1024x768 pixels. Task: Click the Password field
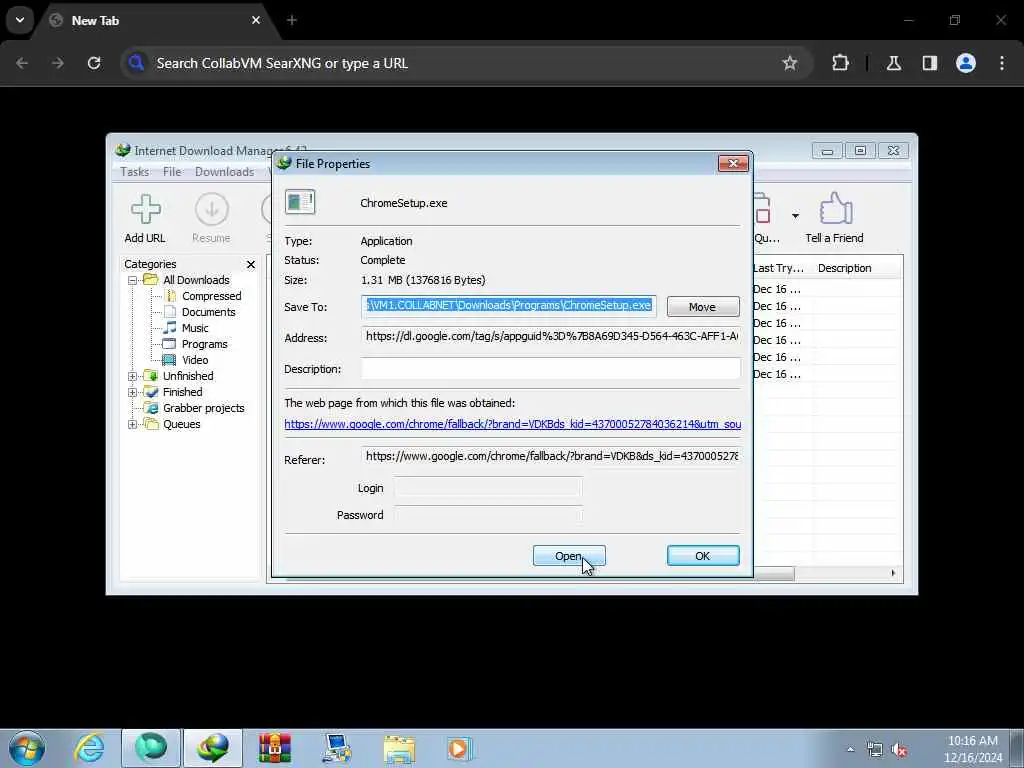487,515
